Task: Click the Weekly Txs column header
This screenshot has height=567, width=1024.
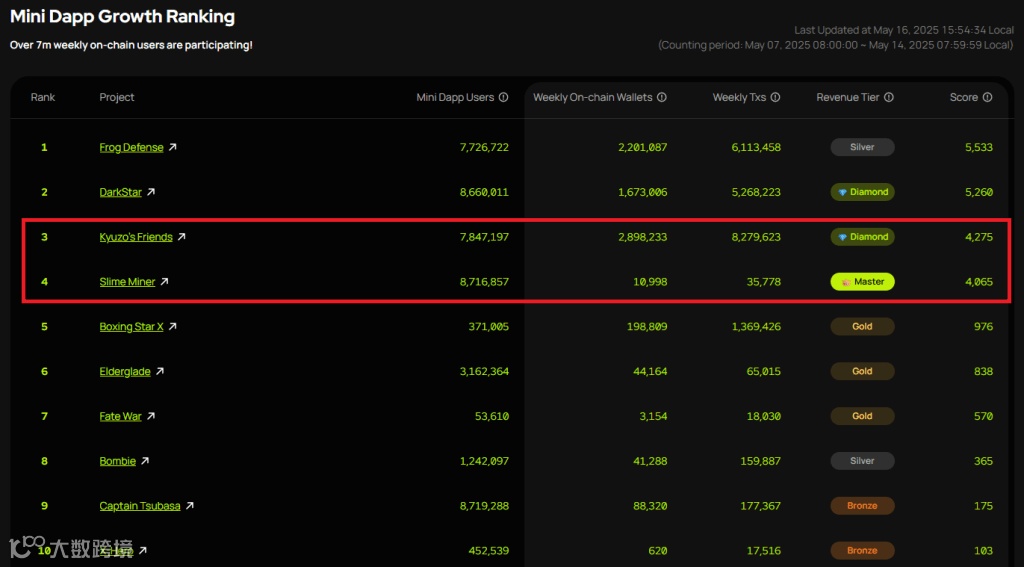Action: click(x=739, y=97)
